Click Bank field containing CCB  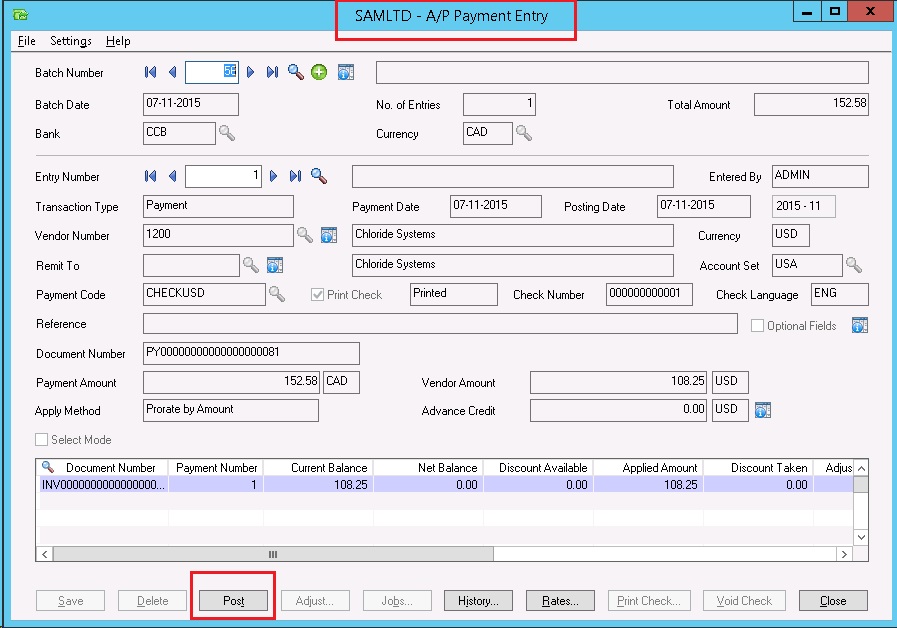(x=179, y=133)
